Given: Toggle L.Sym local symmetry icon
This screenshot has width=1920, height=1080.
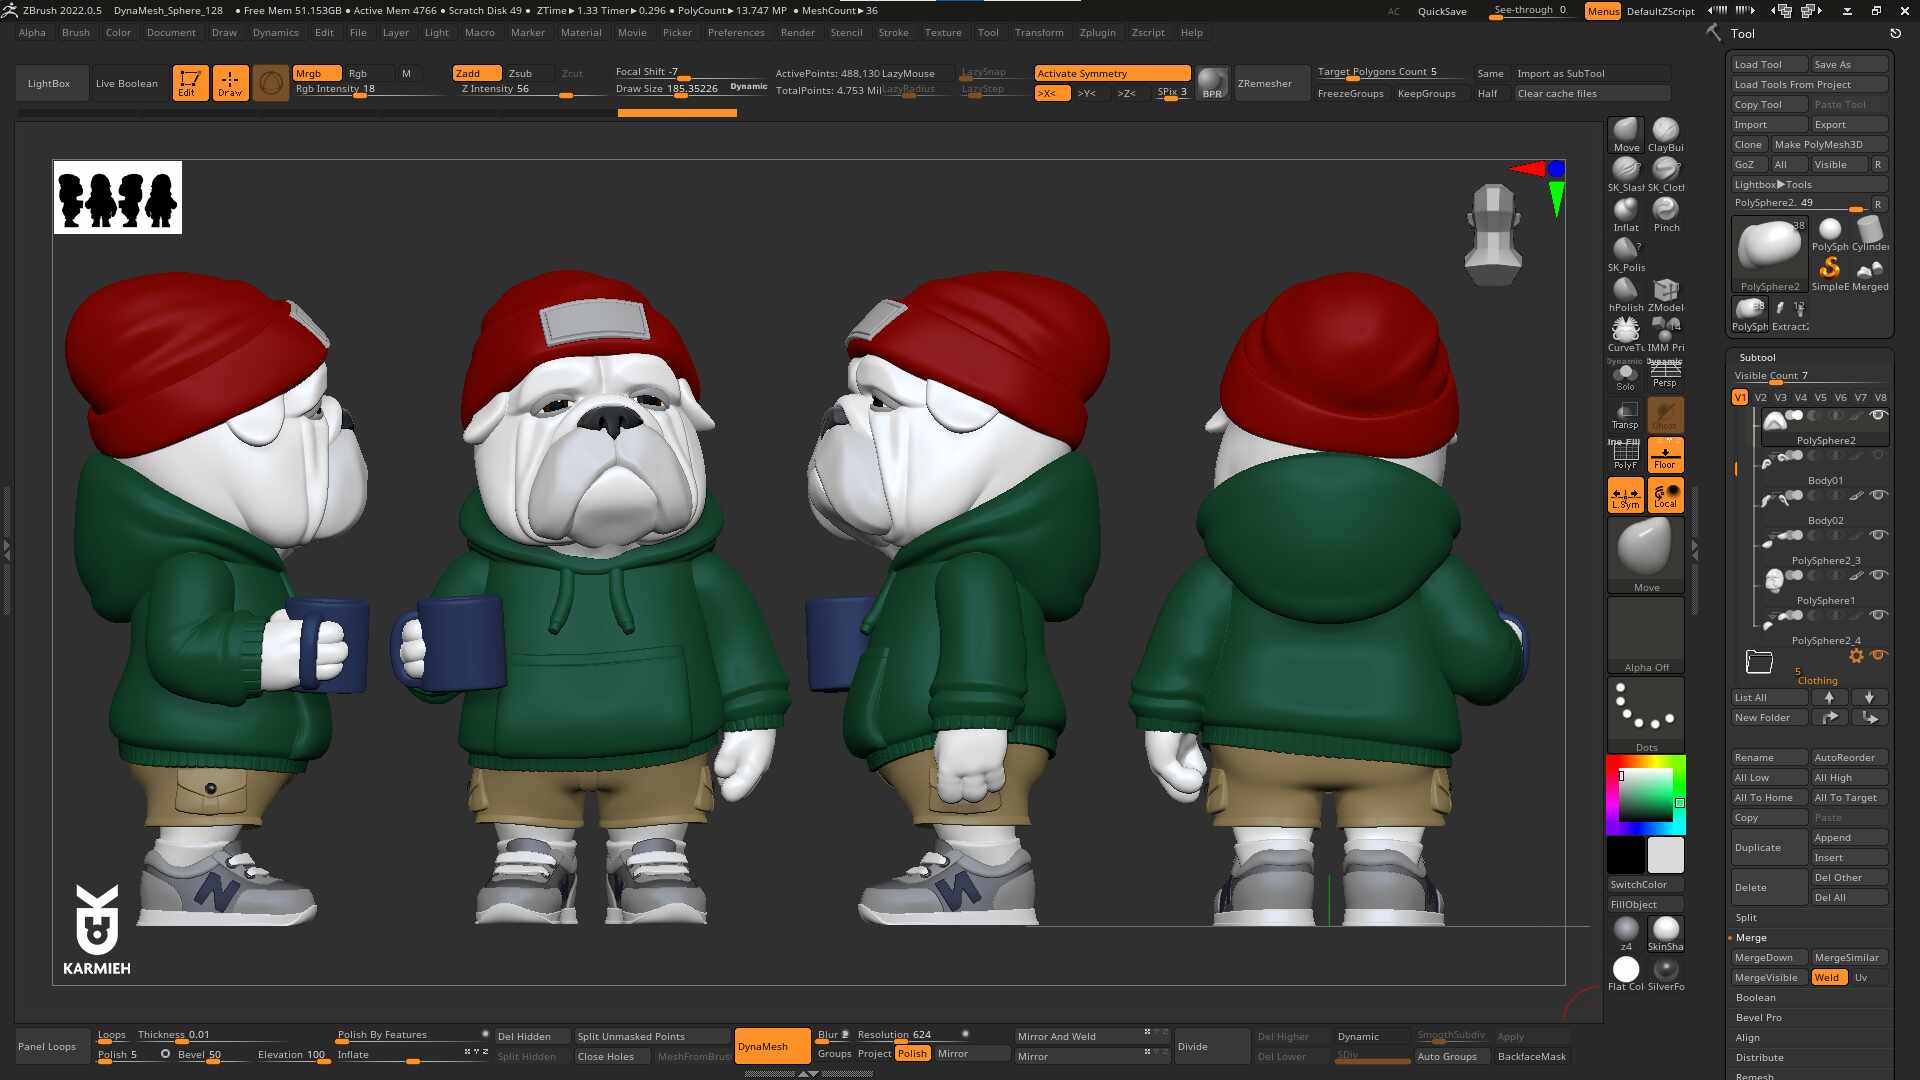Looking at the screenshot, I should click(x=1625, y=495).
